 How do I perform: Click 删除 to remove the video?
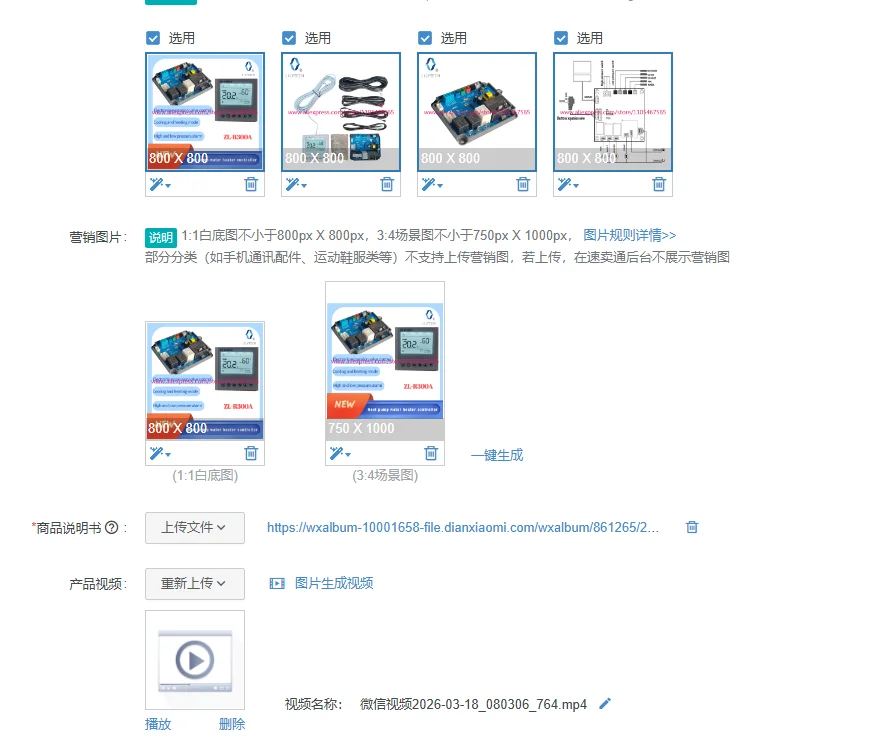[232, 724]
